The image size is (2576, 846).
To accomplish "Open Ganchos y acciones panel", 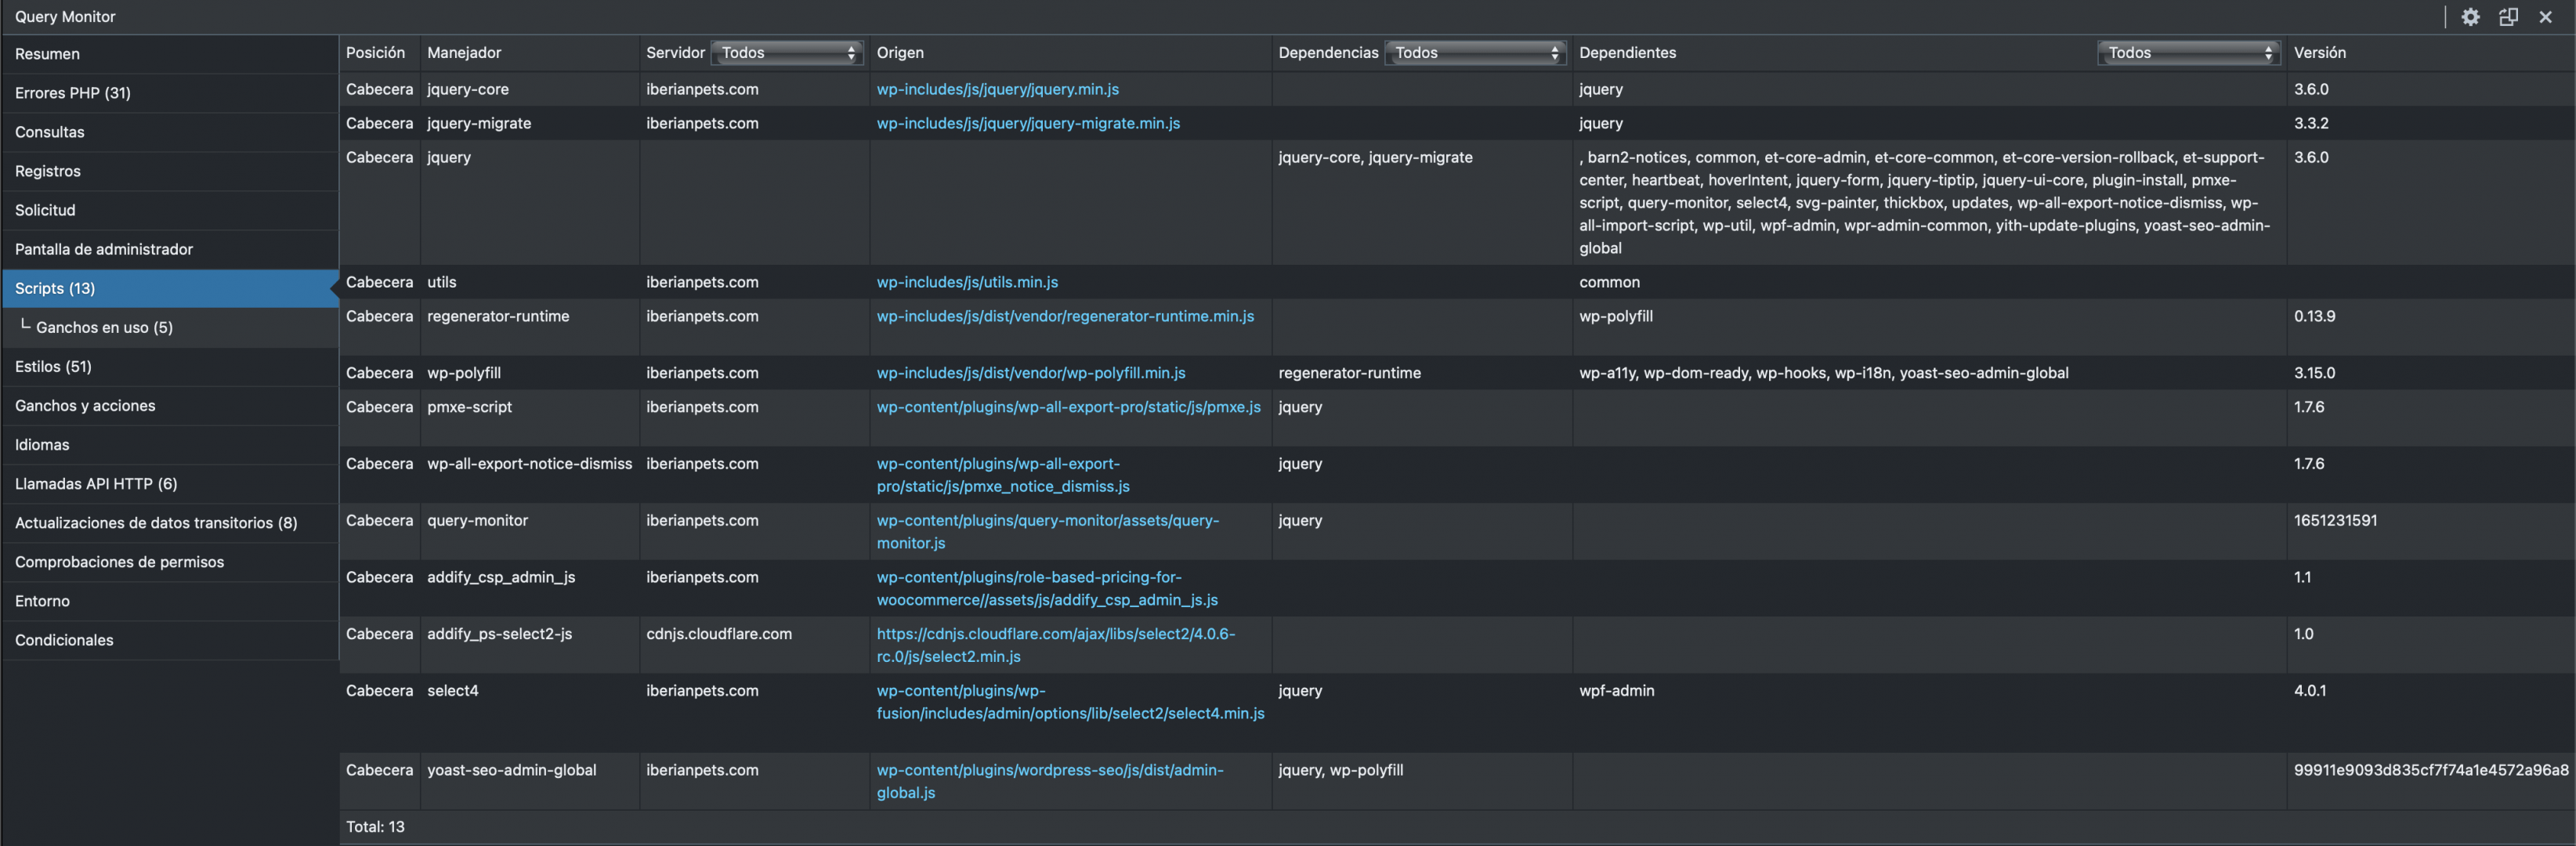I will (x=170, y=405).
